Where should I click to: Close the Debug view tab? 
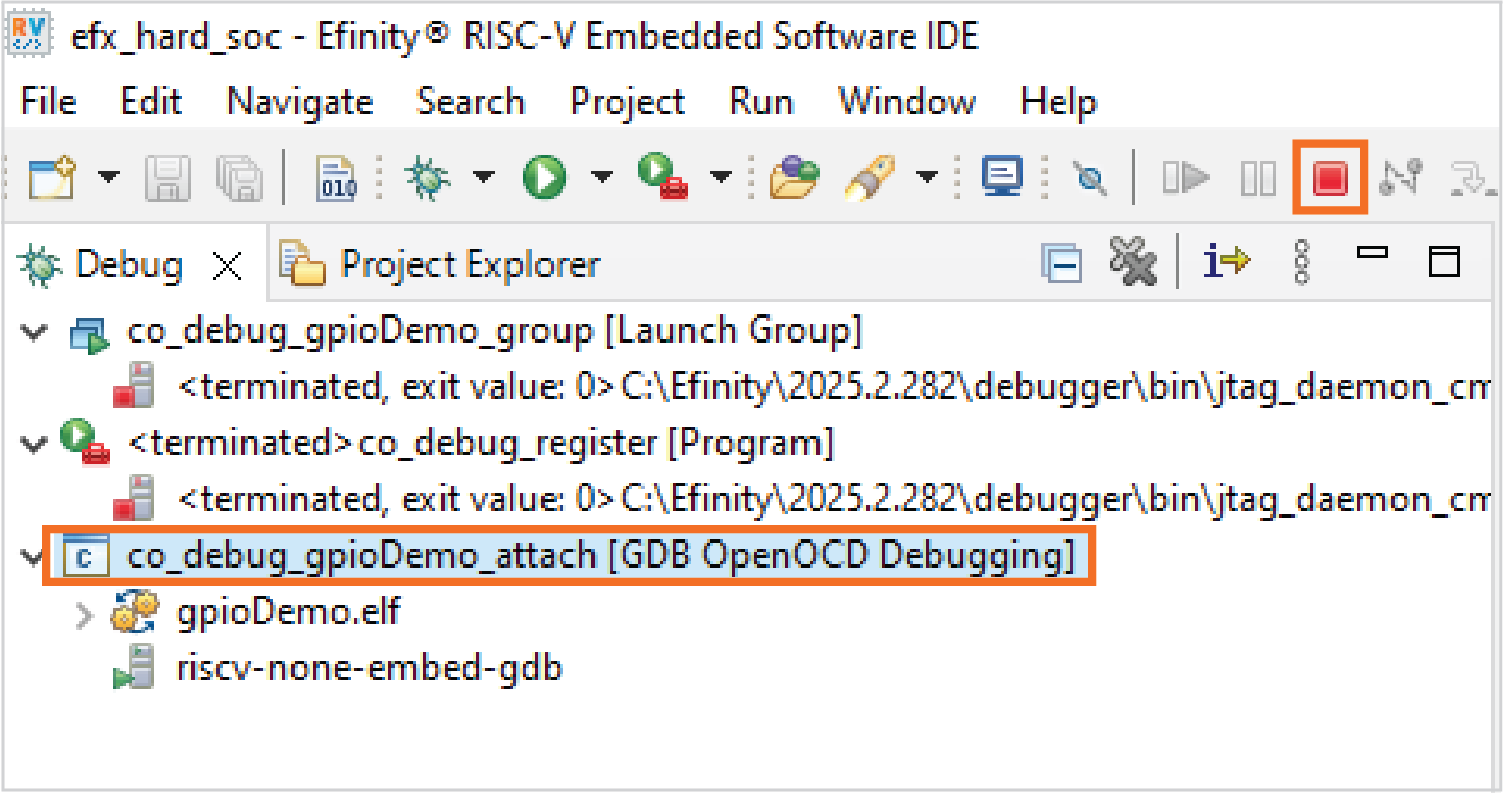coord(229,265)
